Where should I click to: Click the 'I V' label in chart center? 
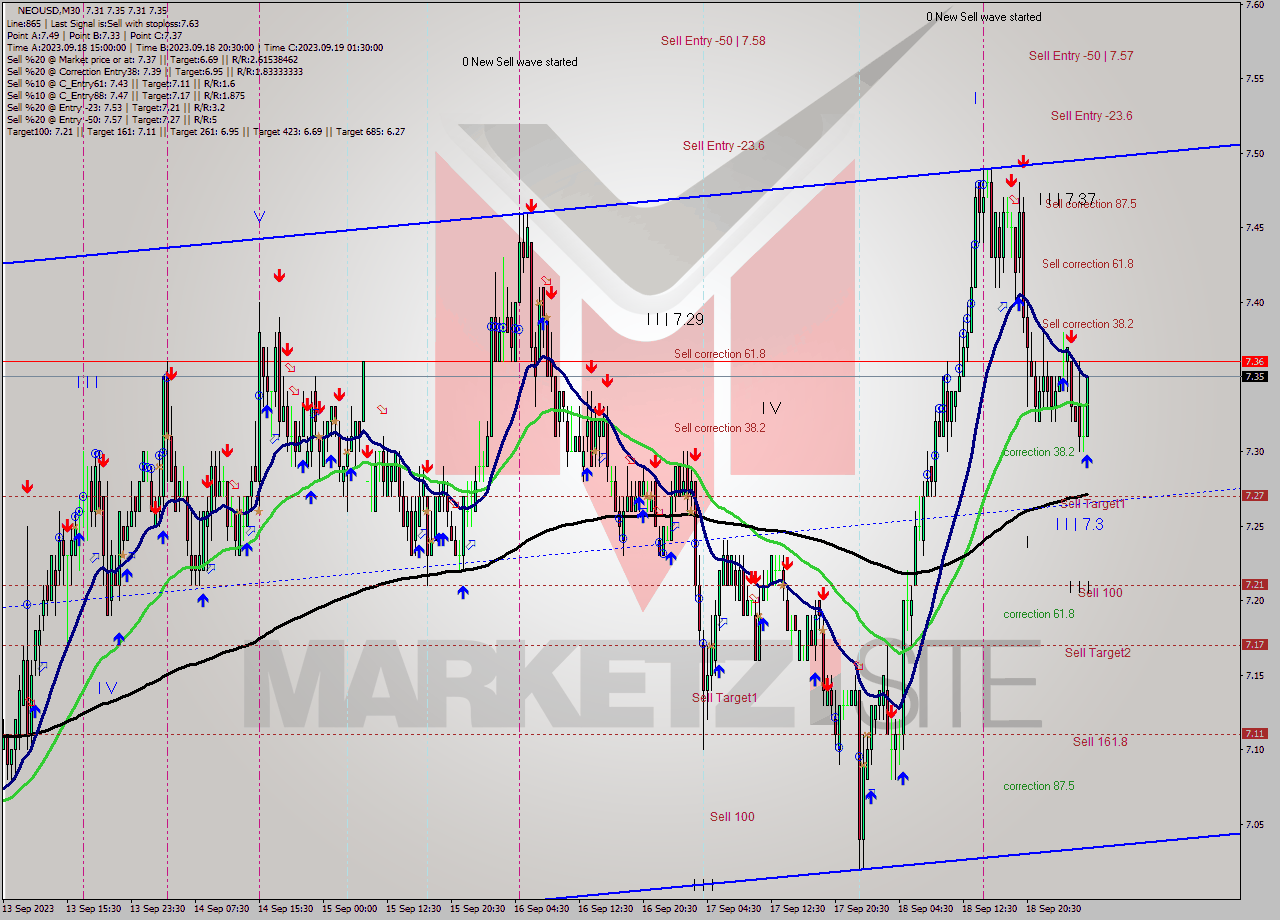click(771, 408)
